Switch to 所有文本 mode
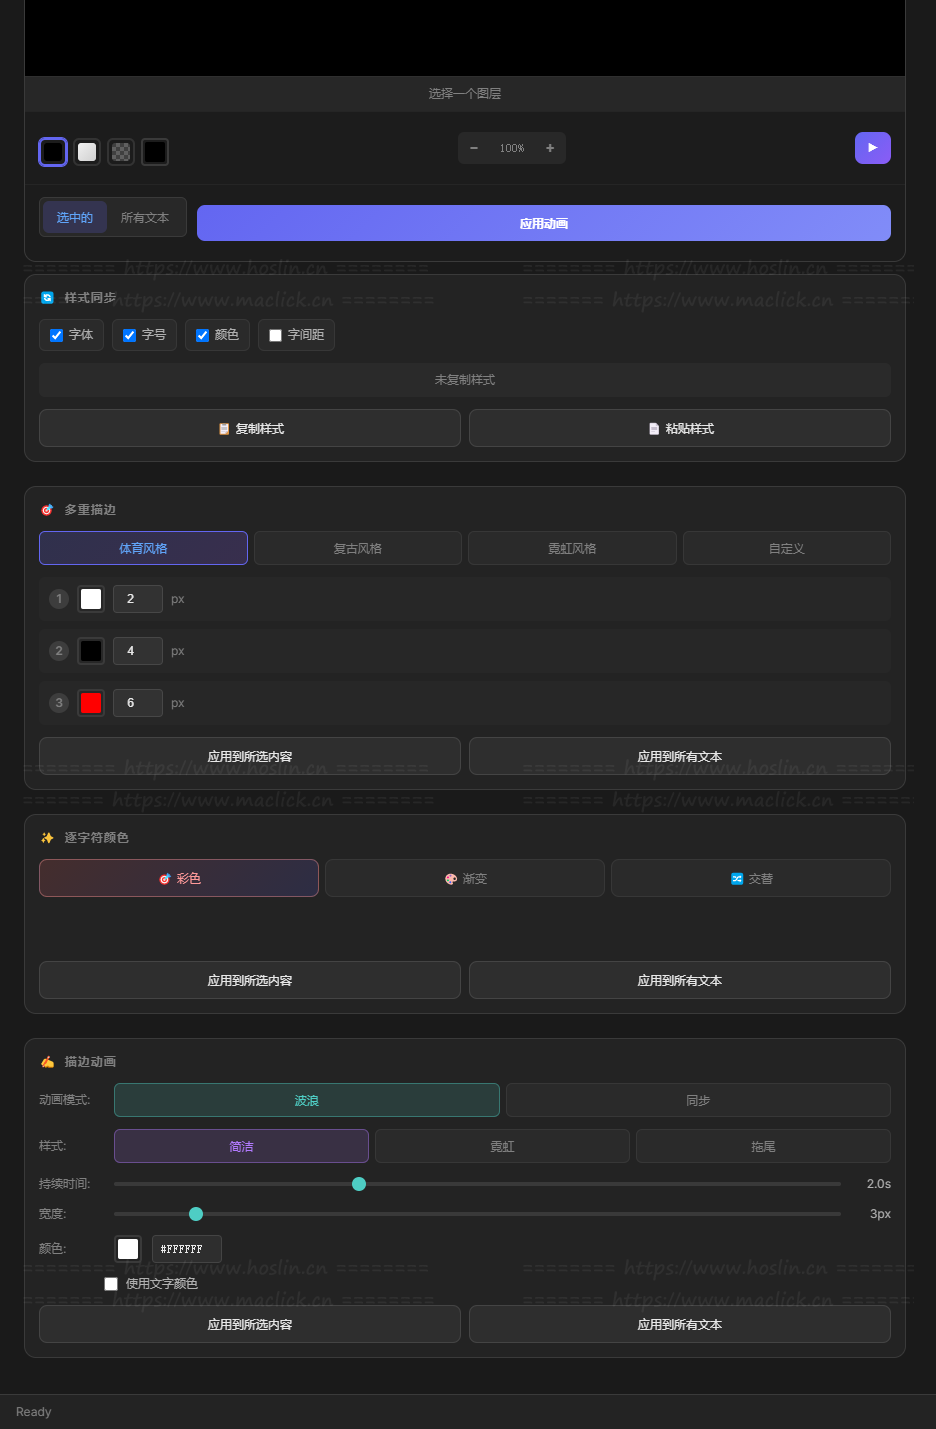Screen dimensions: 936x1429 145,217
